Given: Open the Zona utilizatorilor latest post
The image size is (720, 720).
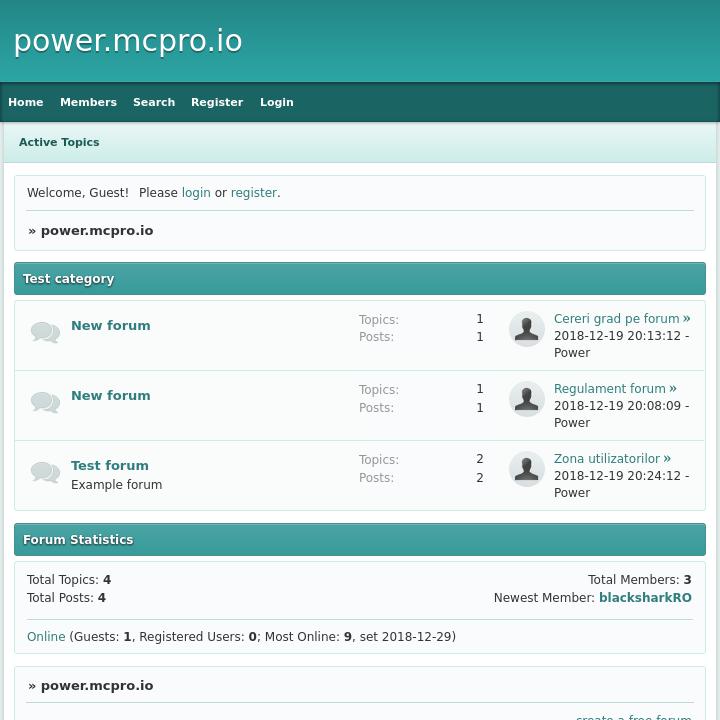Looking at the screenshot, I should pyautogui.click(x=607, y=459).
